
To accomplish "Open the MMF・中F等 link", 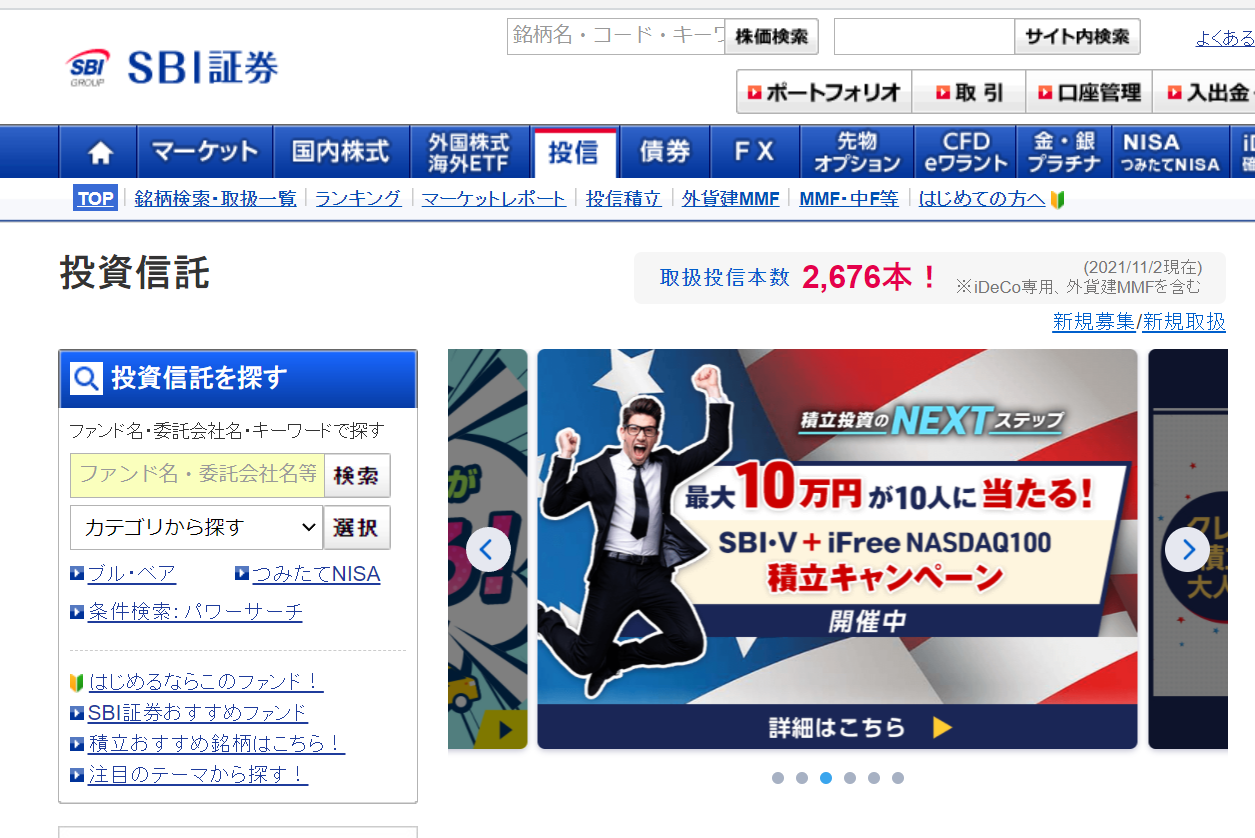I will [x=849, y=199].
